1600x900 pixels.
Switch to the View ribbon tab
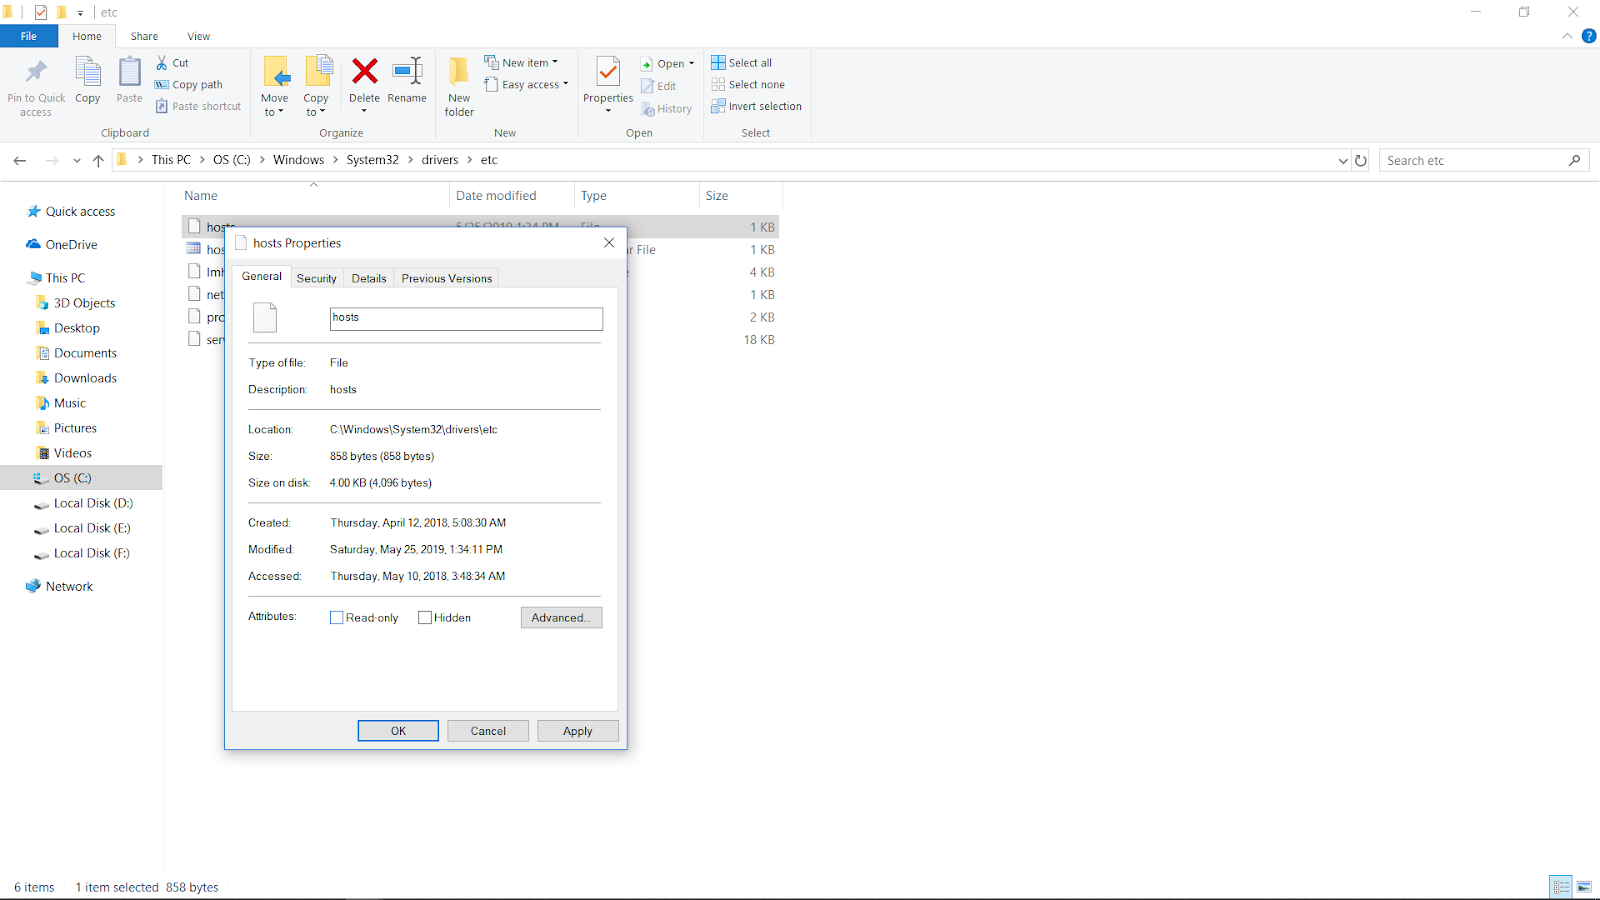click(199, 36)
